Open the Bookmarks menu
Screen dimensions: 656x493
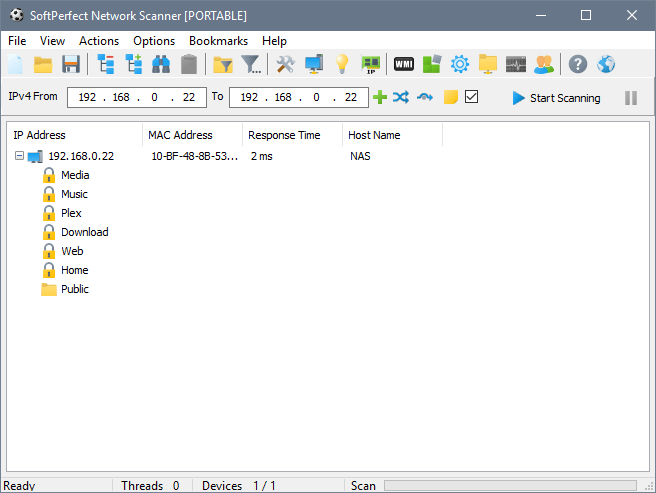point(218,41)
